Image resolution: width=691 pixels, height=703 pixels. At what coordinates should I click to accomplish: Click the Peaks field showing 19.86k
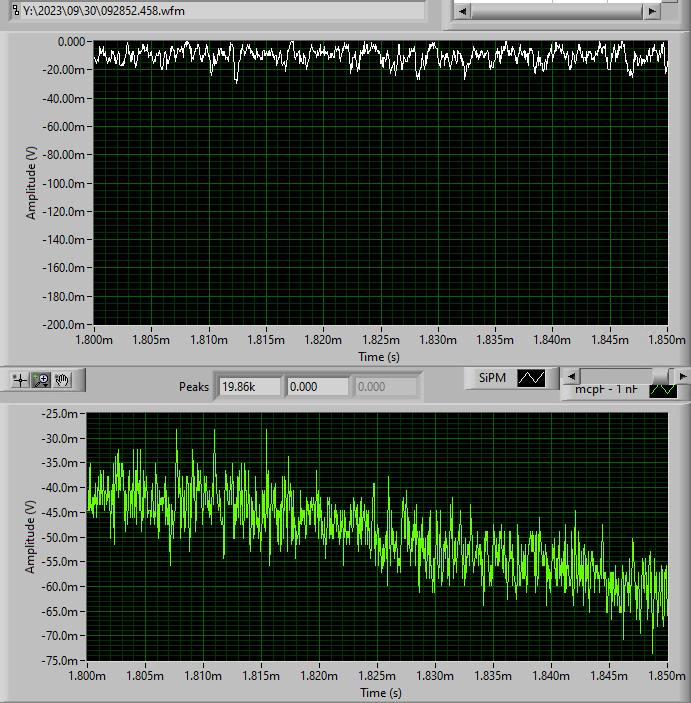pos(248,387)
